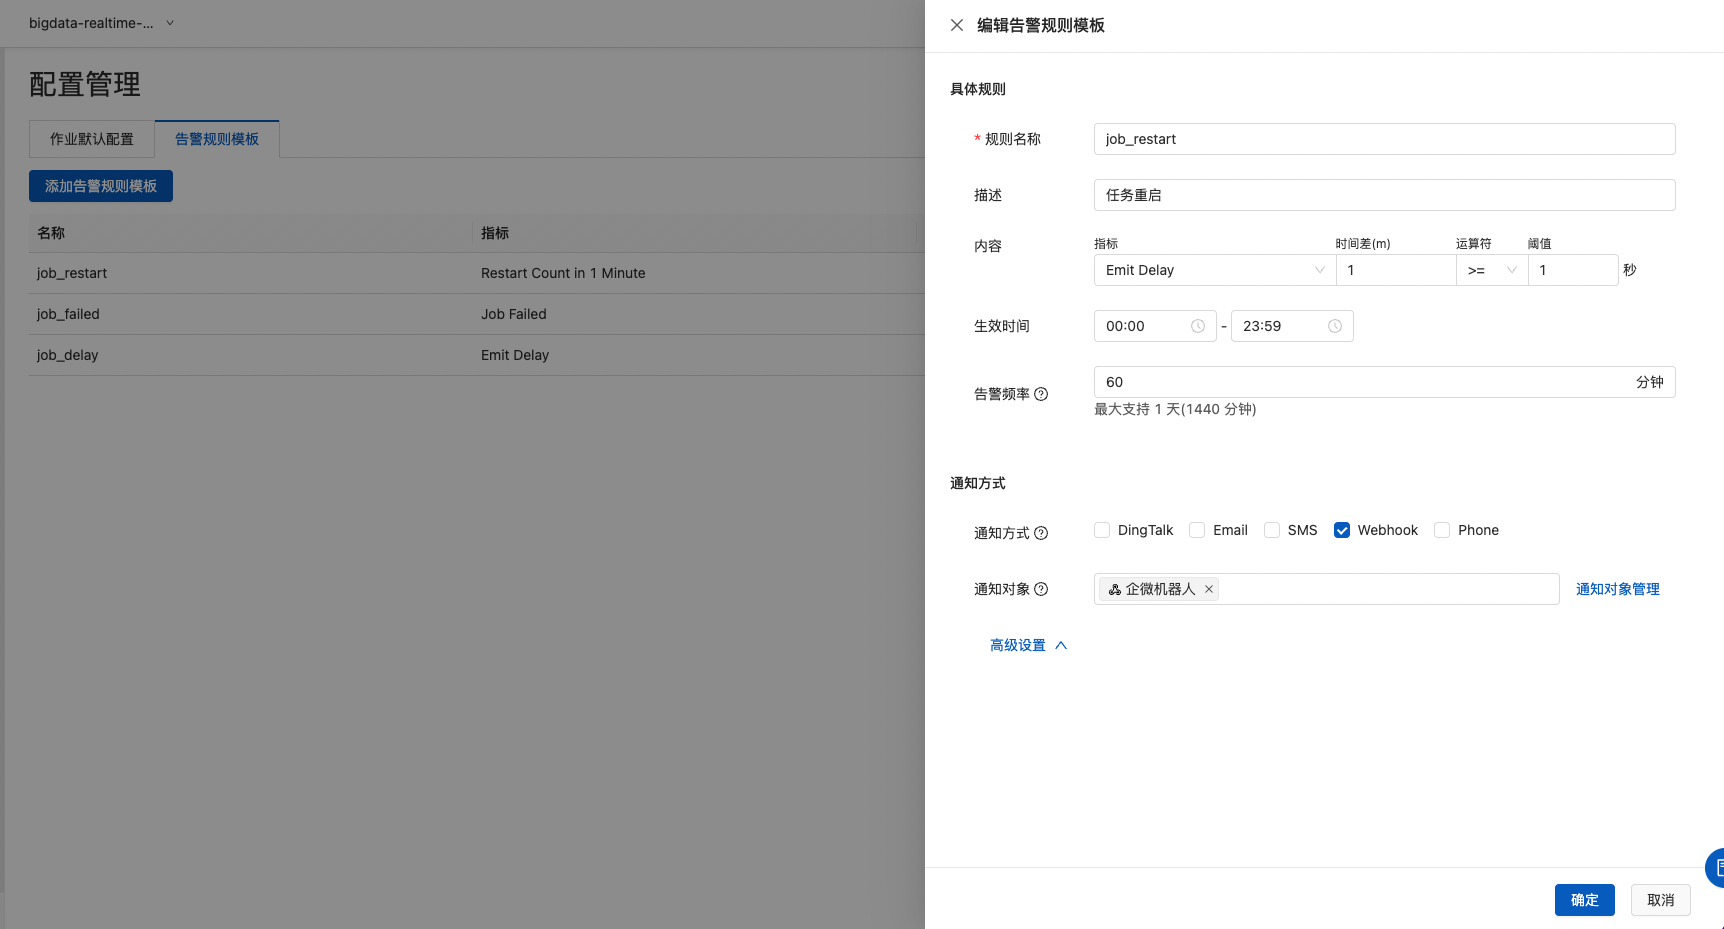The width and height of the screenshot is (1724, 929).
Task: Open the Emit Delay metric dropdown
Action: pyautogui.click(x=1215, y=270)
